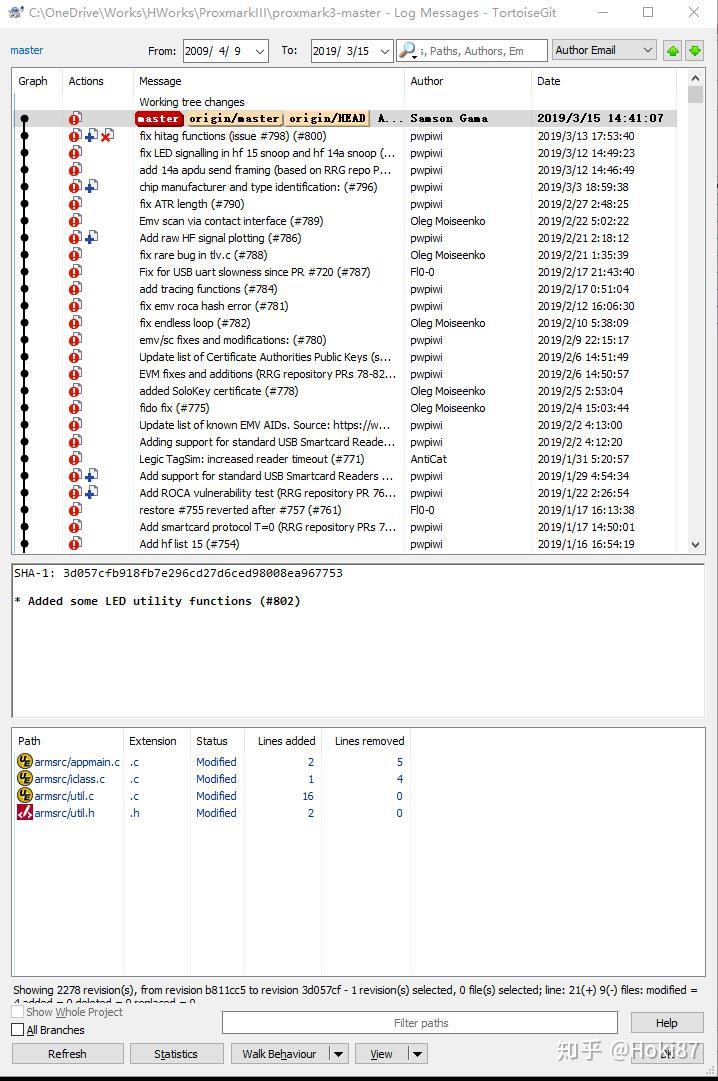The height and width of the screenshot is (1081, 718).
Task: Click the blue added action icon on 'fix hitag functions' row
Action: [x=91, y=136]
